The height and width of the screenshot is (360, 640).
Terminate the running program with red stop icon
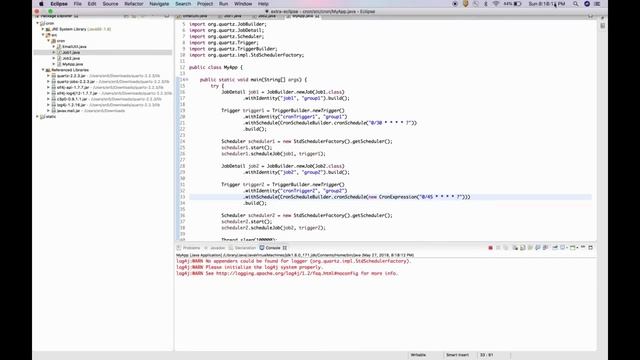491,248
